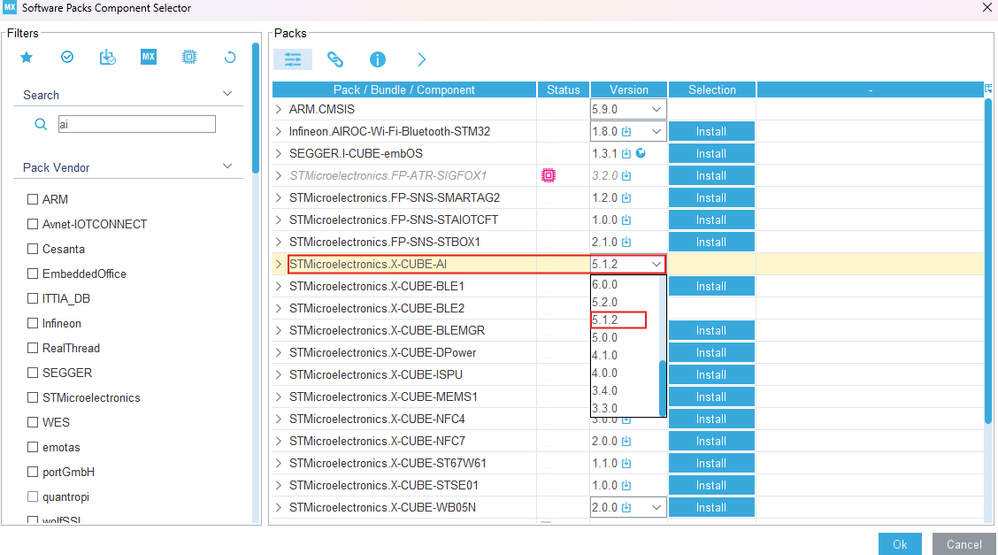Select version 6.0.0 from the dropdown list
Image resolution: width=998 pixels, height=555 pixels.
pyautogui.click(x=625, y=285)
